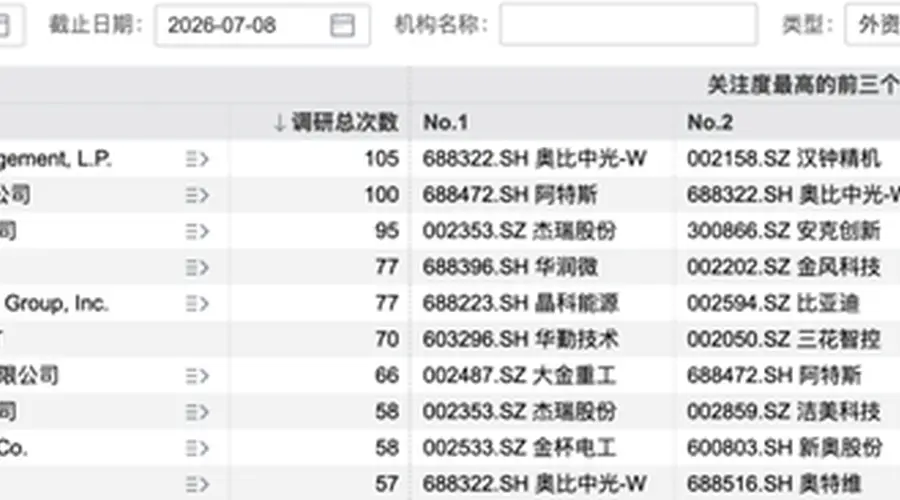This screenshot has width=900, height=500.
Task: Open detail icon in 002859.SZ 洁美科技 row
Action: click(197, 412)
